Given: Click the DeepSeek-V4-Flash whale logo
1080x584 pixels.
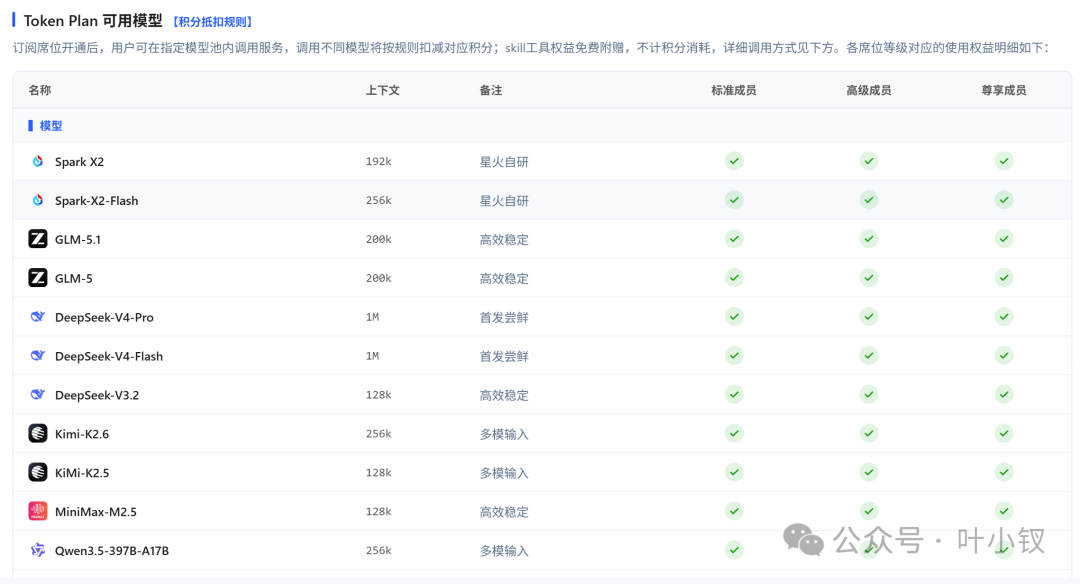Looking at the screenshot, I should (38, 355).
